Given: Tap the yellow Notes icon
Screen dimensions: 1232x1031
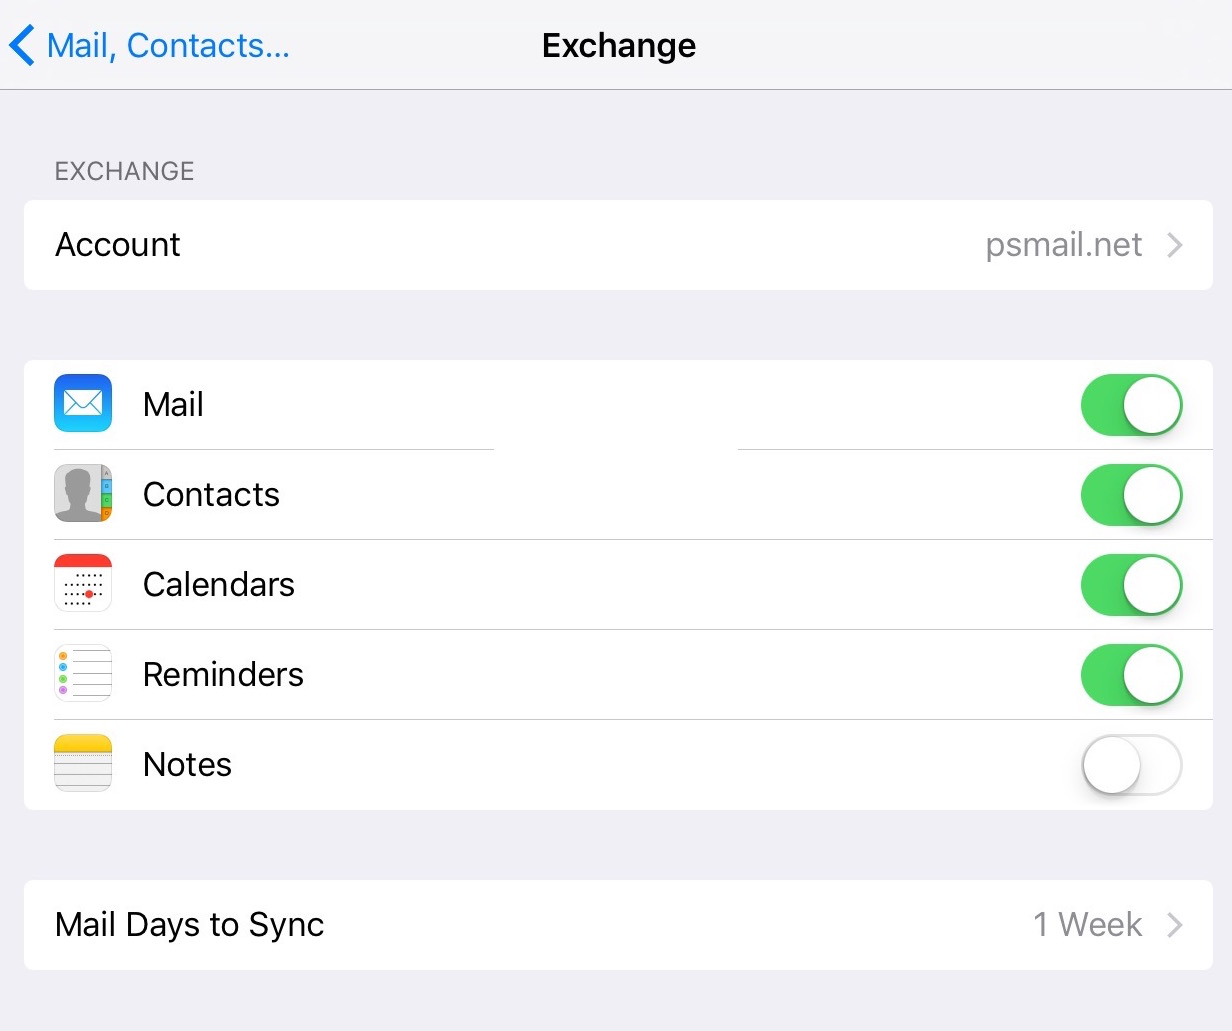Looking at the screenshot, I should pos(83,763).
